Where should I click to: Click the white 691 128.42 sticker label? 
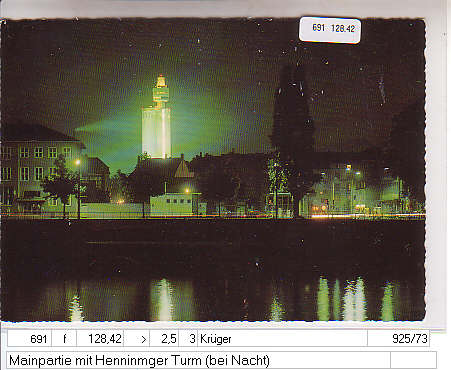[x=330, y=30]
